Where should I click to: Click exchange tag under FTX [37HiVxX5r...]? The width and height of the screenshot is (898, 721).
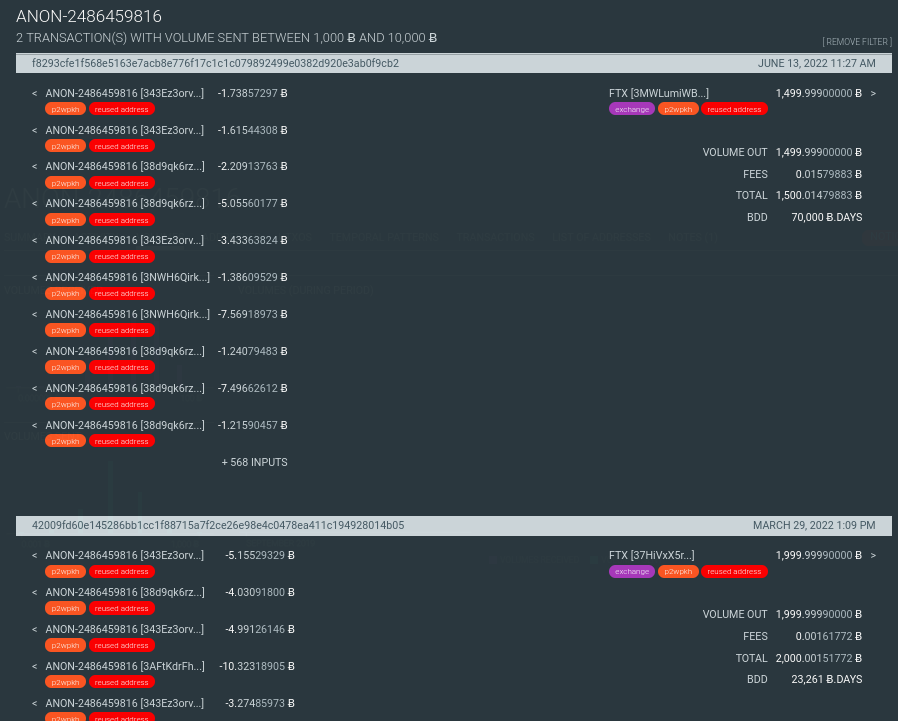click(x=632, y=572)
